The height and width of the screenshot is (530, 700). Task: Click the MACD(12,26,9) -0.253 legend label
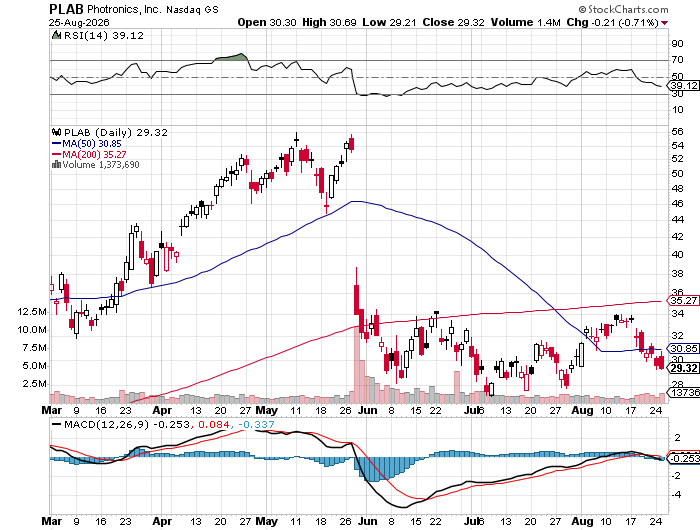(x=127, y=425)
